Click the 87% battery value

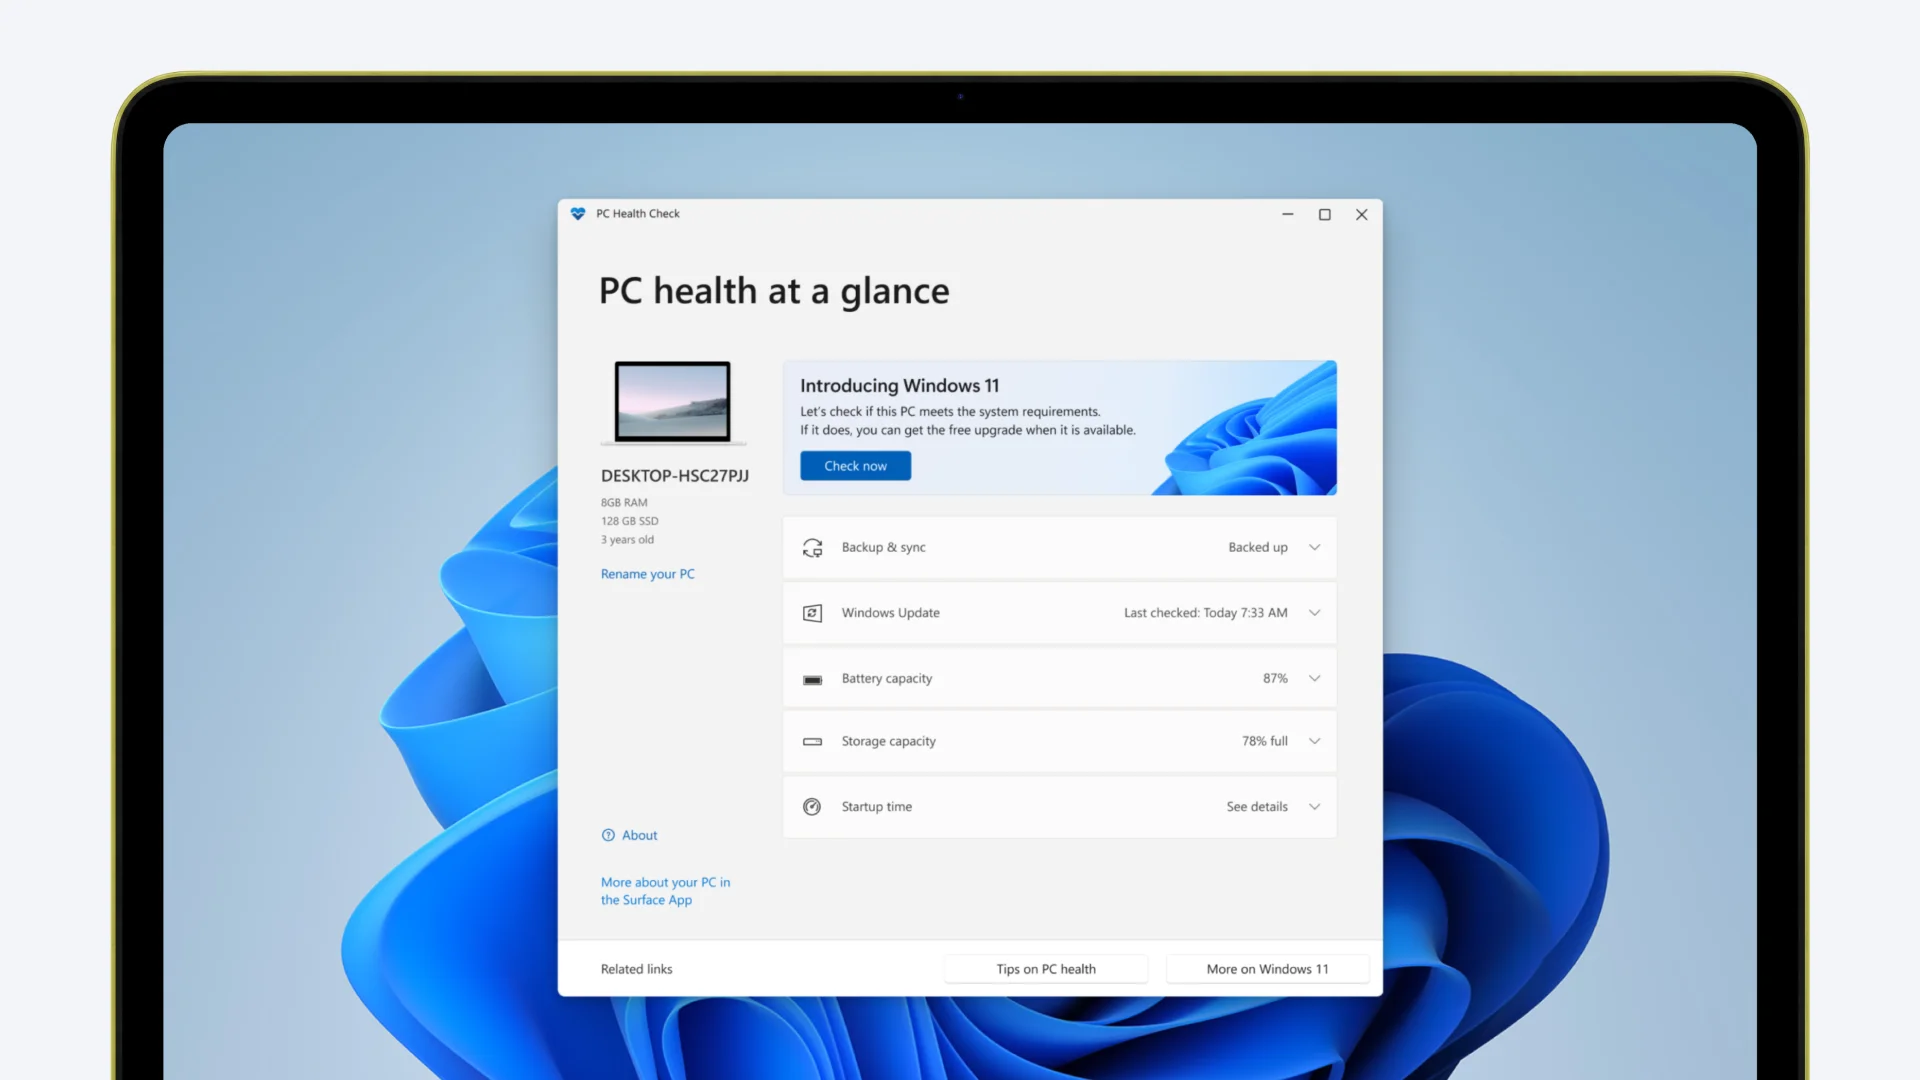[x=1275, y=678]
